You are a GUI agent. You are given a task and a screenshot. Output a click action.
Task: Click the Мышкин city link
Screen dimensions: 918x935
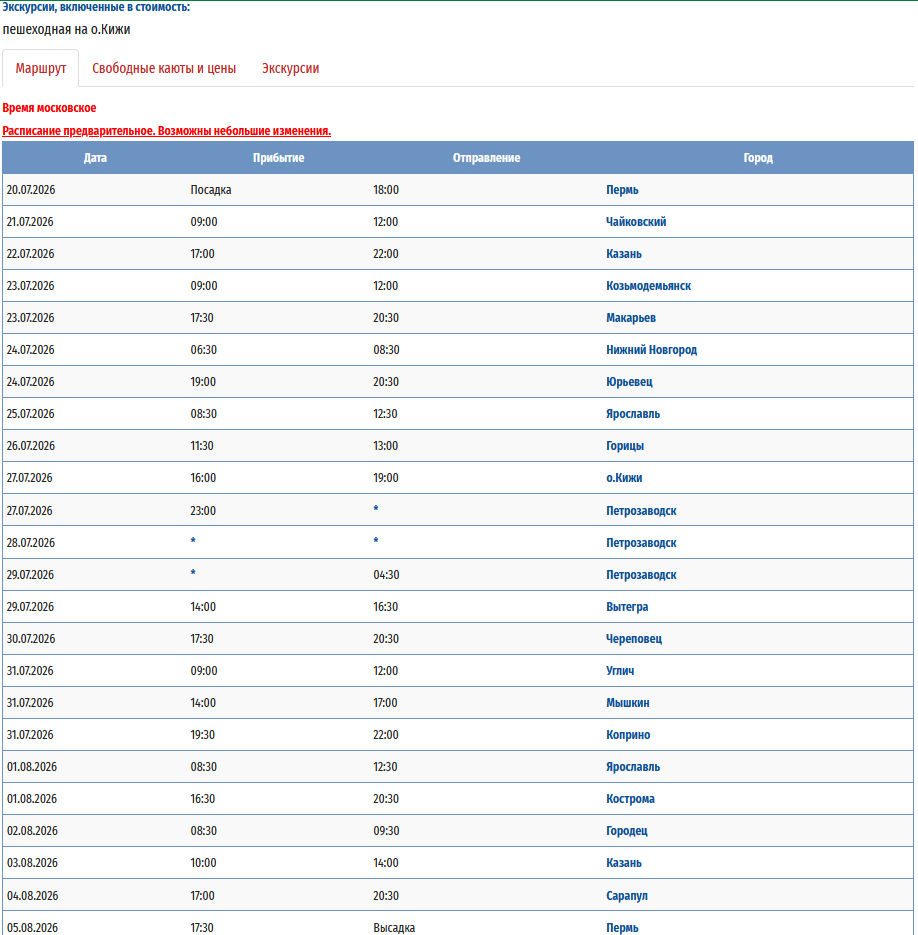628,703
